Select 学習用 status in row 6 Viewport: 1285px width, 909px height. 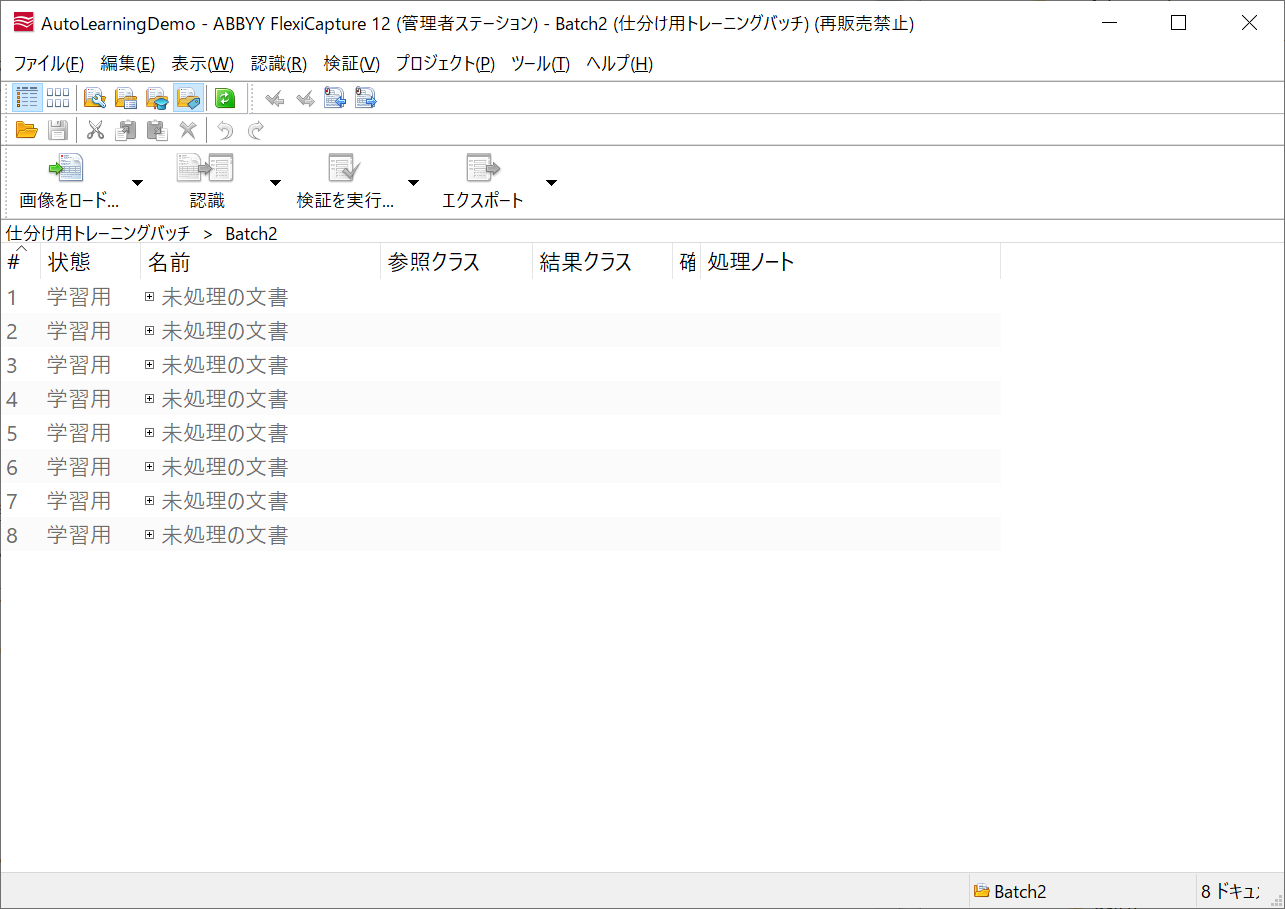[x=79, y=467]
